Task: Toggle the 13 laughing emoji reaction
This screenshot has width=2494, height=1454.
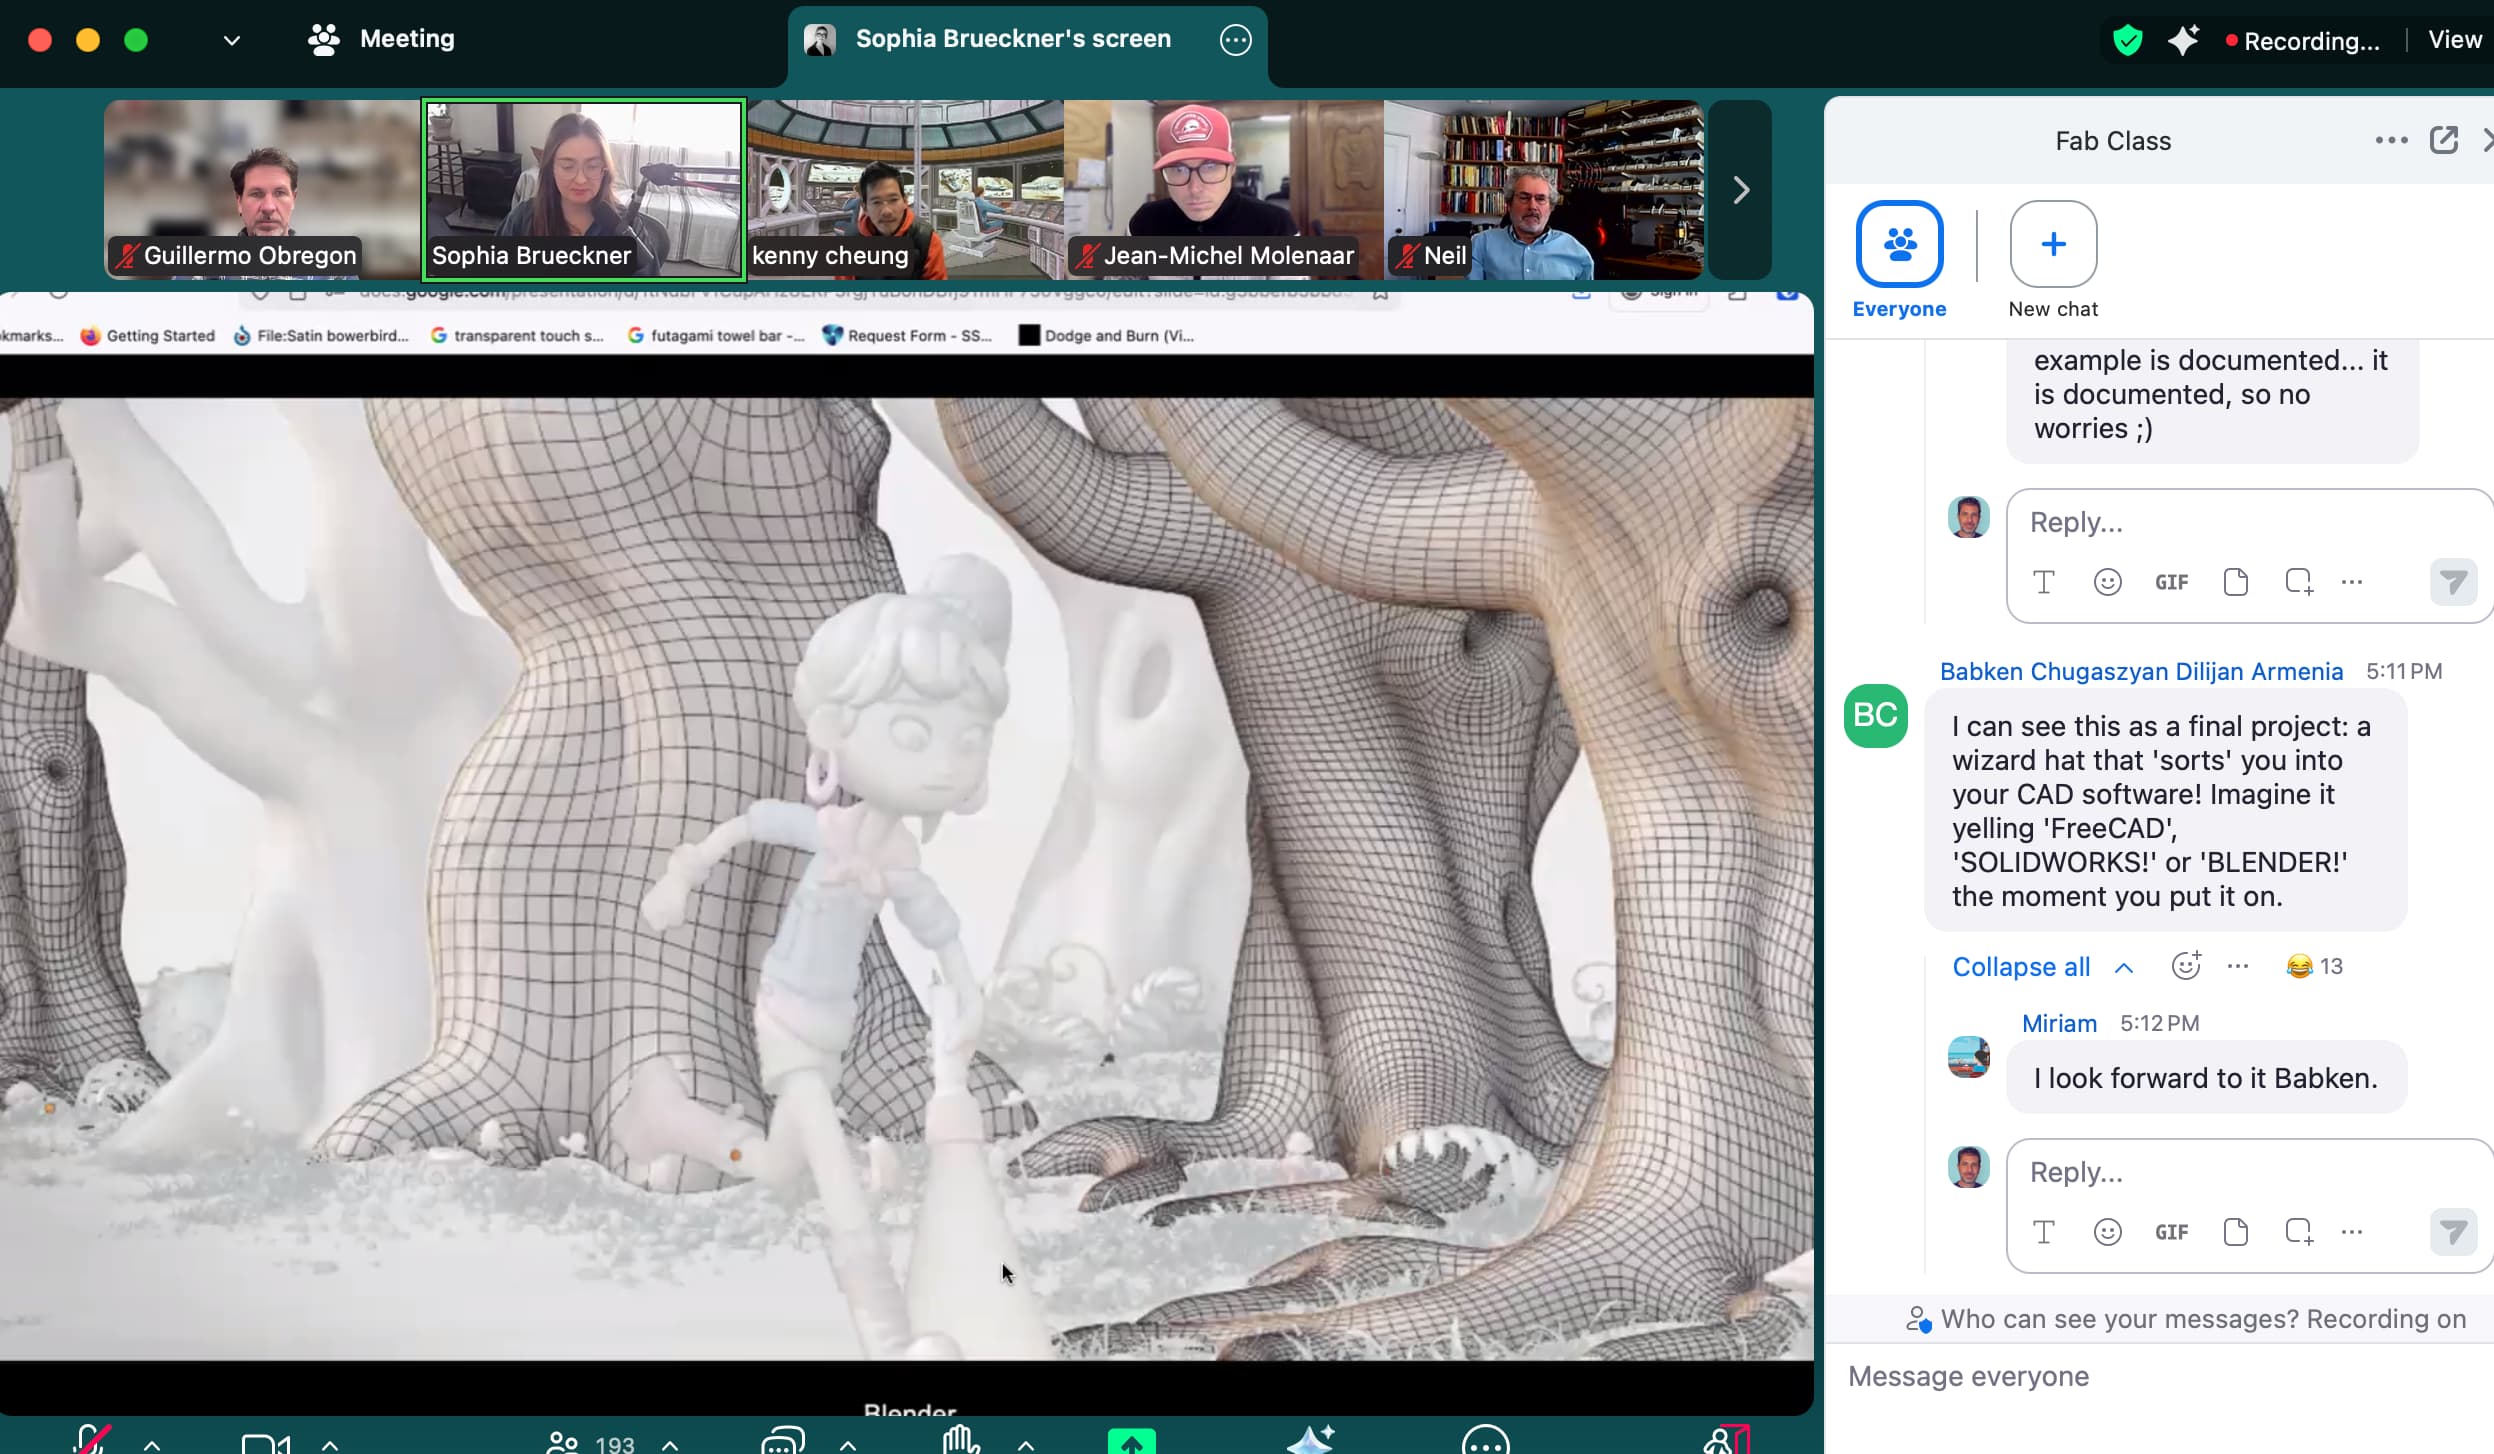Action: (x=2314, y=966)
